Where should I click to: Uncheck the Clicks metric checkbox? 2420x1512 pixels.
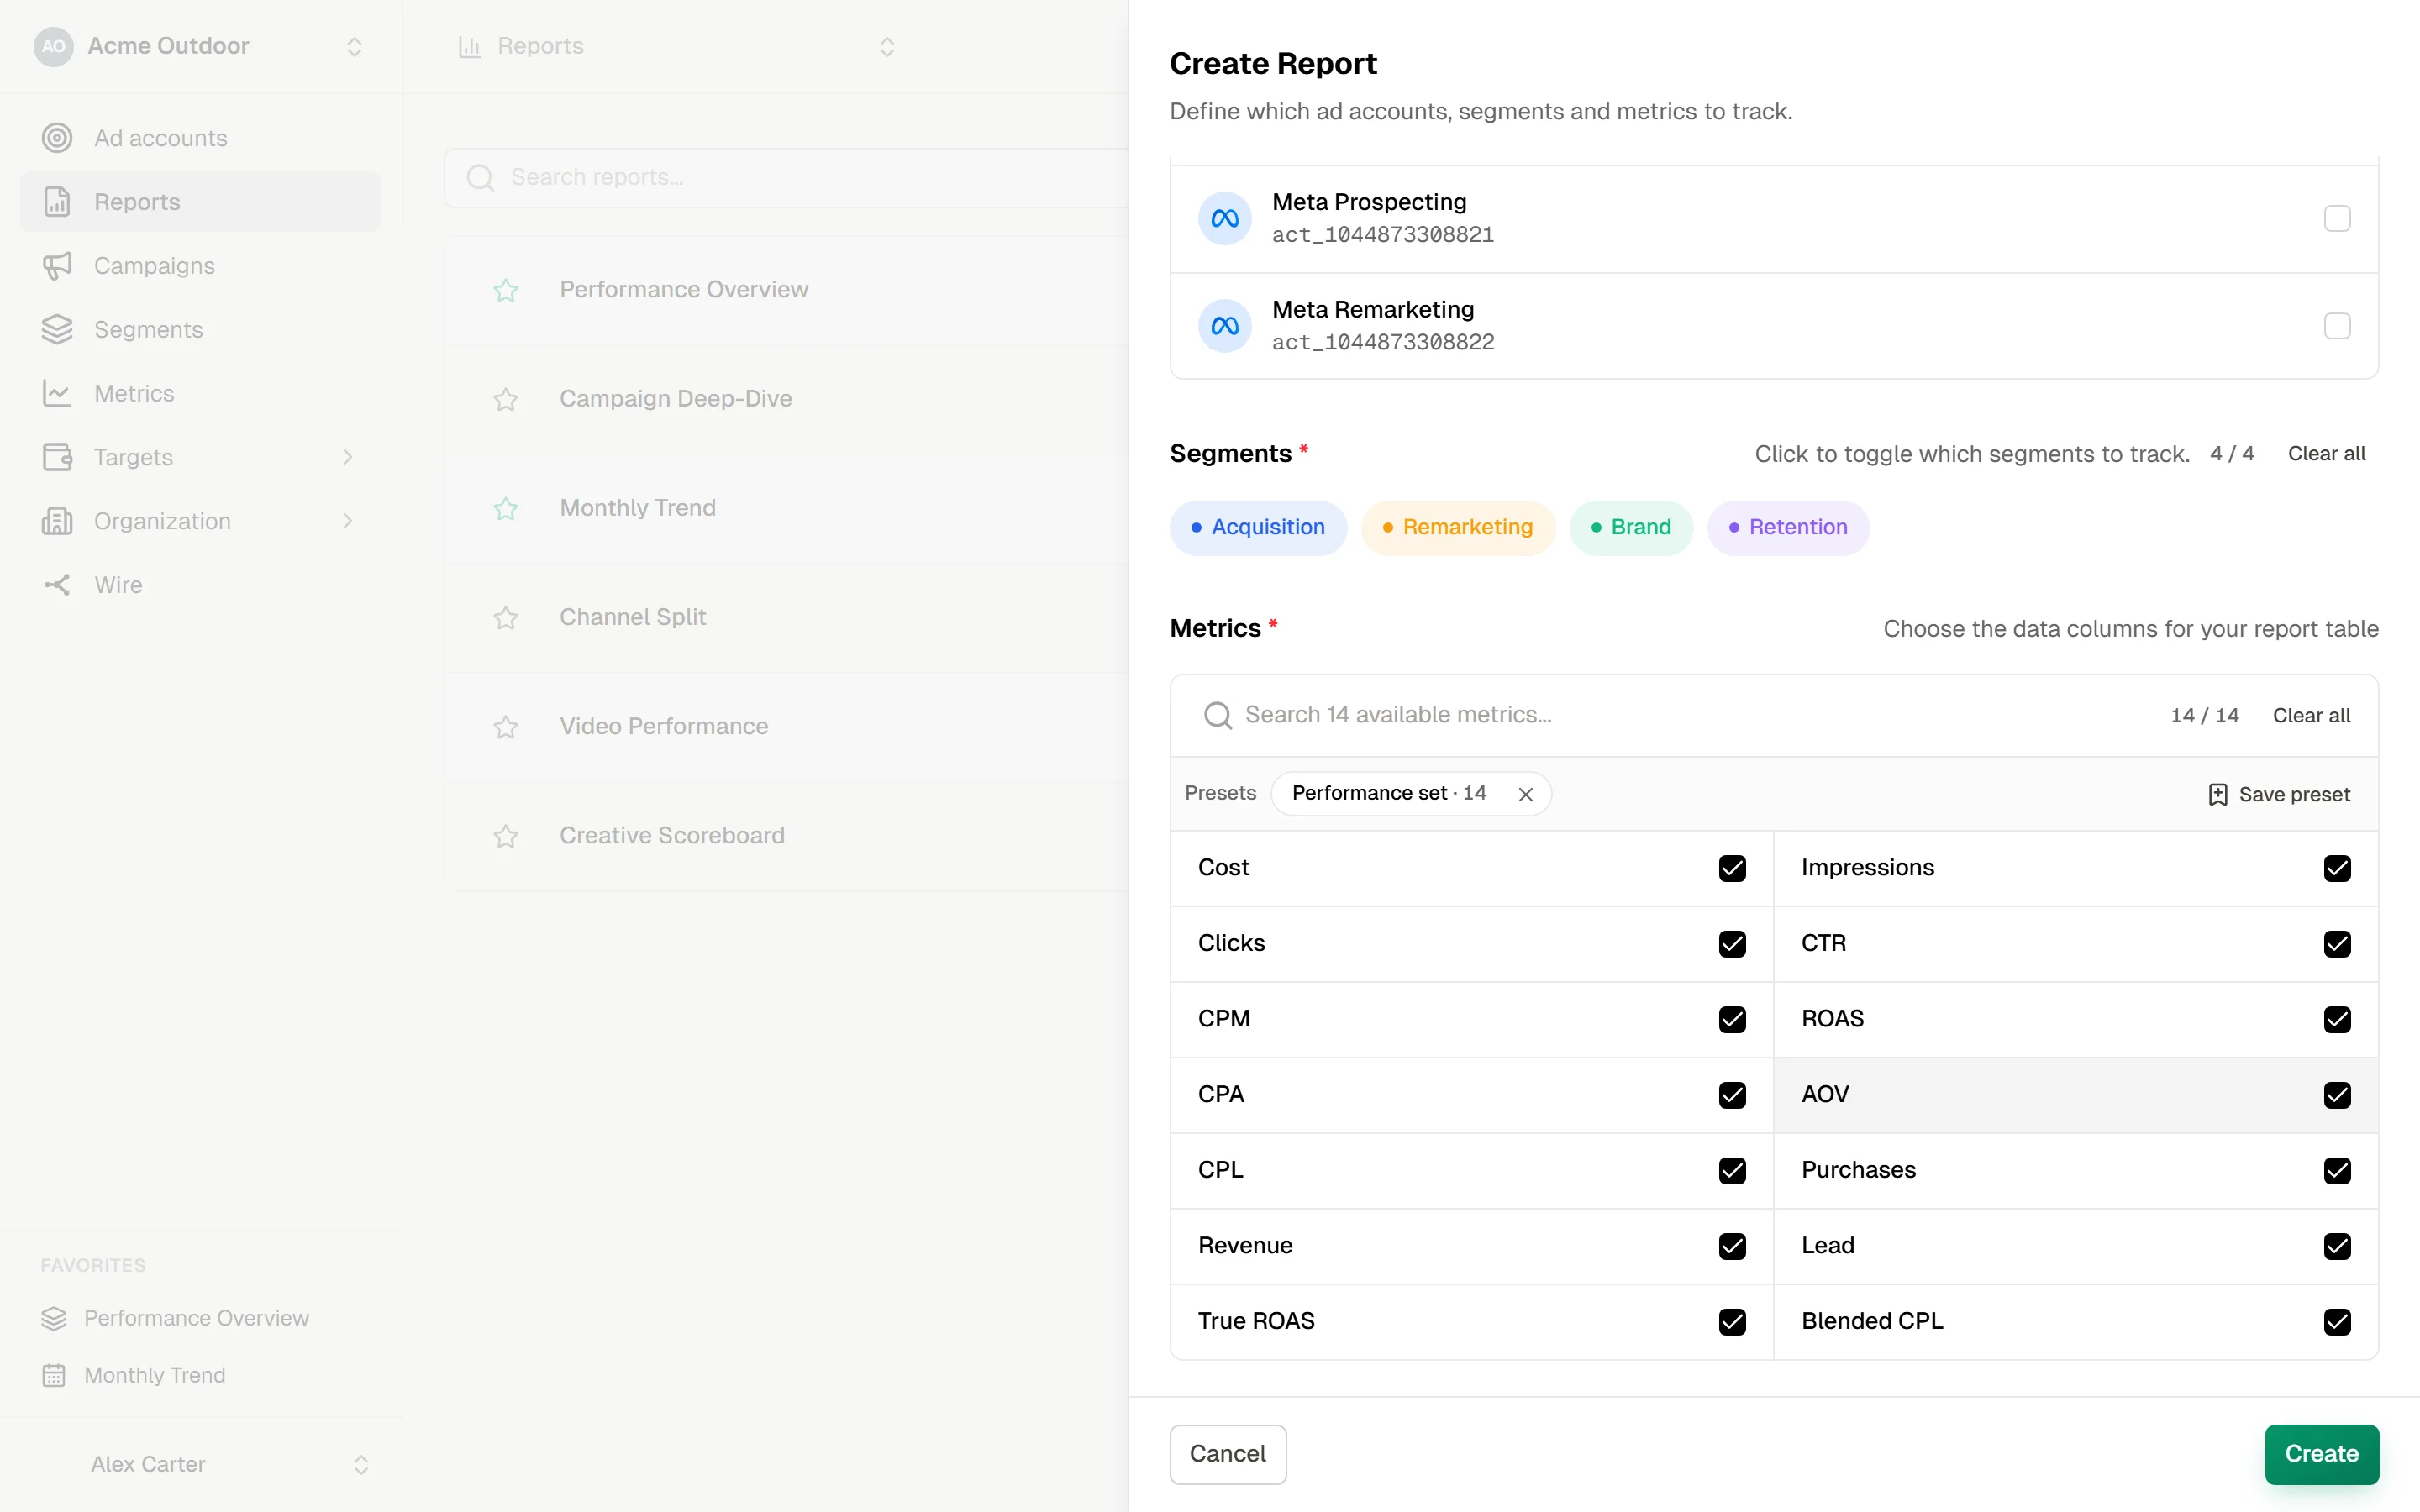coord(1732,943)
